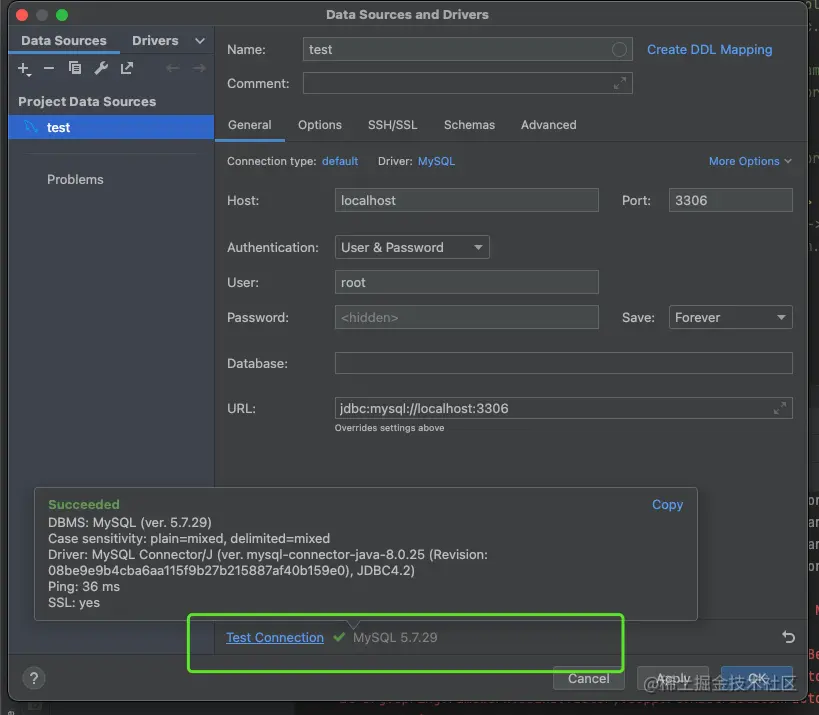Duplicate the selected data source icon
819x715 pixels.
click(x=75, y=68)
